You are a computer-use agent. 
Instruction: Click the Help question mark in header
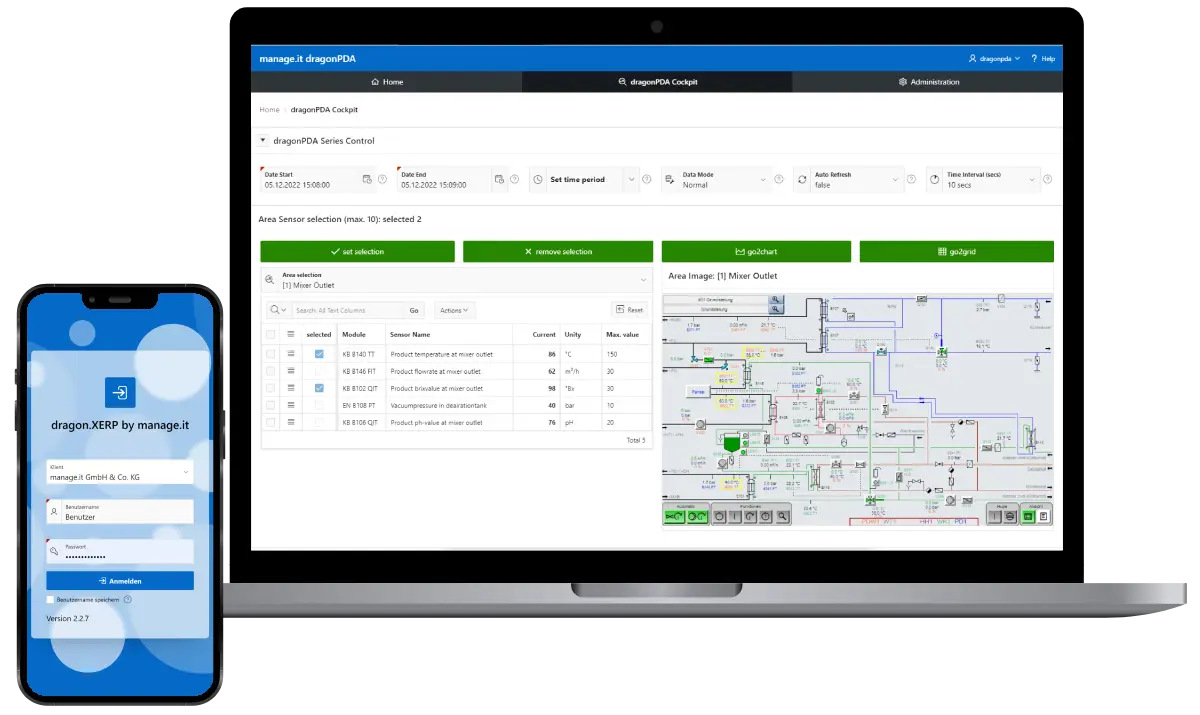tap(1034, 59)
